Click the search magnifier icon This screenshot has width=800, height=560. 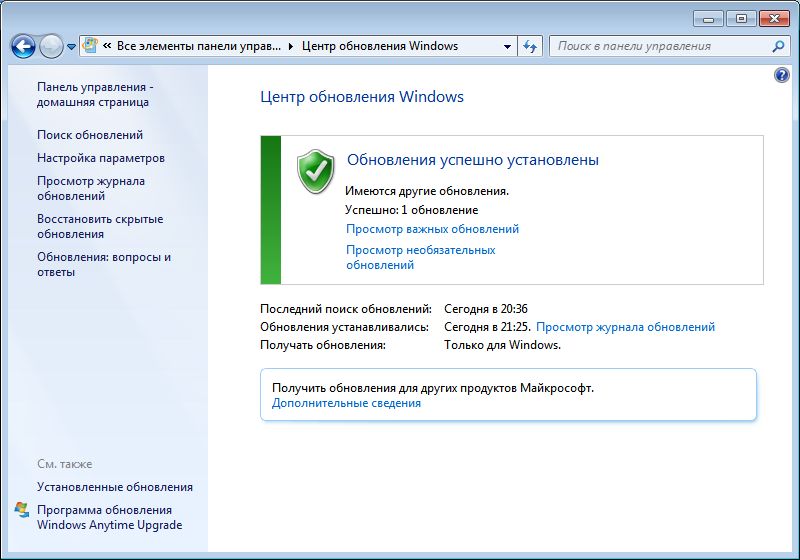778,46
